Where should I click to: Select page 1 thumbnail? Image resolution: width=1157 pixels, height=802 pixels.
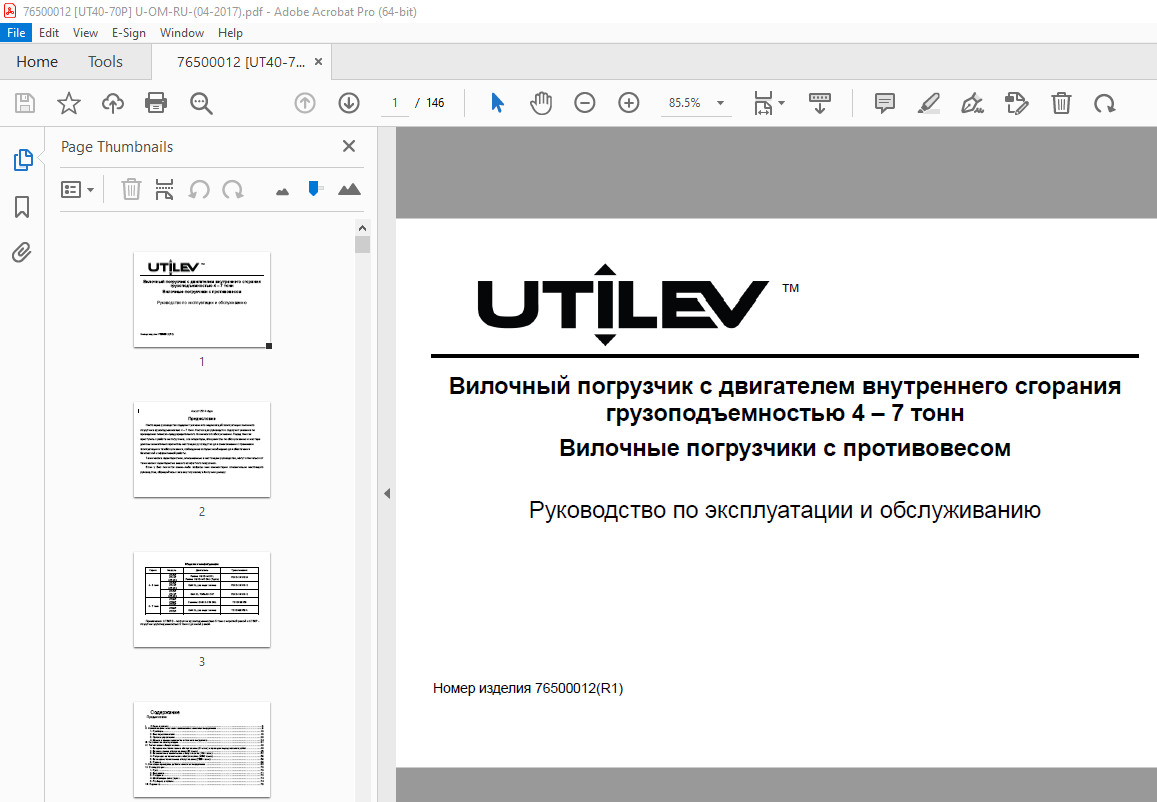(x=201, y=300)
